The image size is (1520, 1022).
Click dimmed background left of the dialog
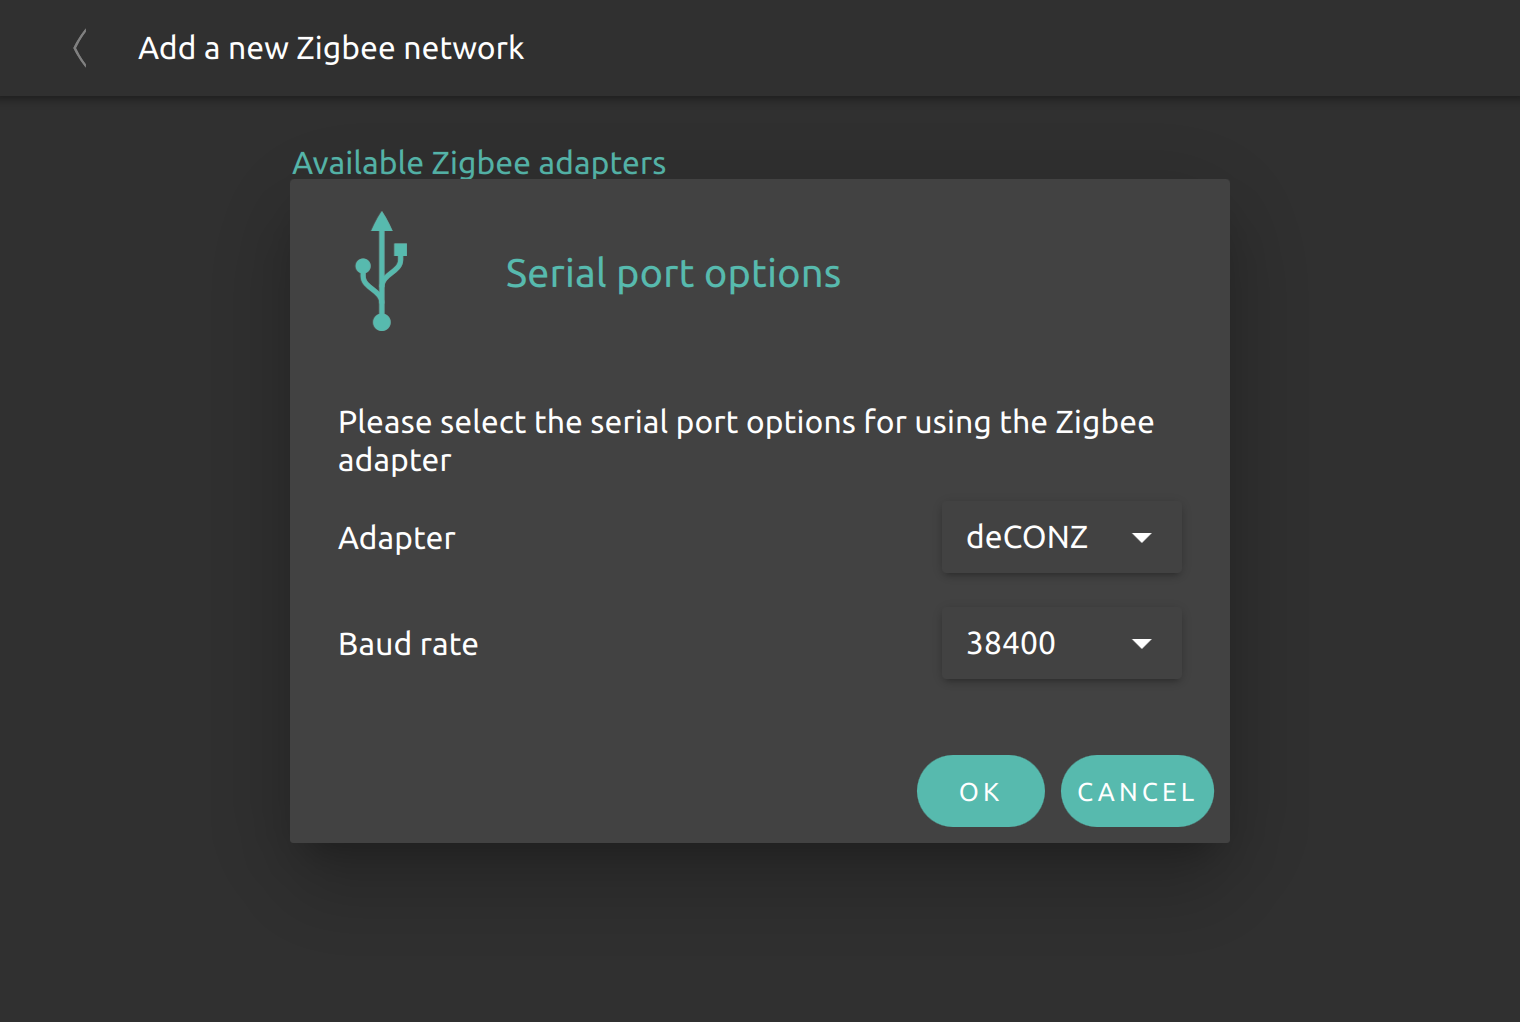[145, 560]
